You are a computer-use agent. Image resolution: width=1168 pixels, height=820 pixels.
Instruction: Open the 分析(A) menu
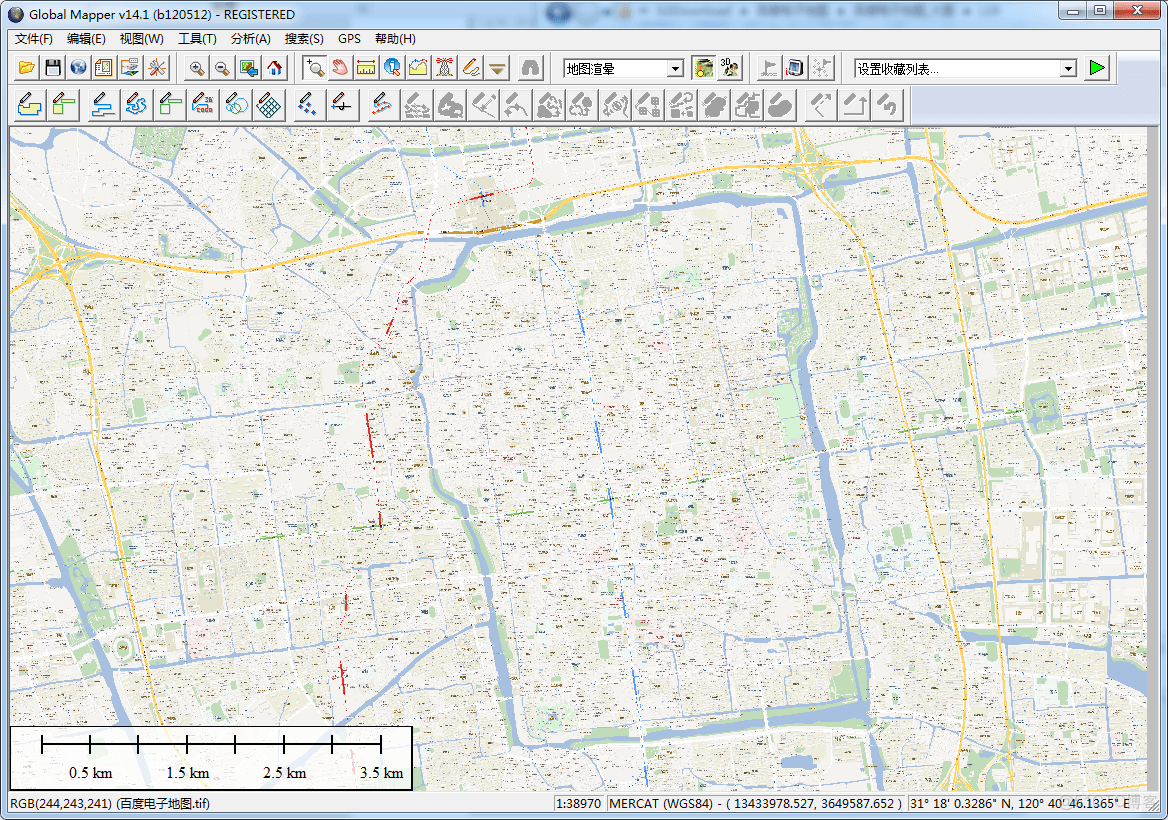pos(250,39)
